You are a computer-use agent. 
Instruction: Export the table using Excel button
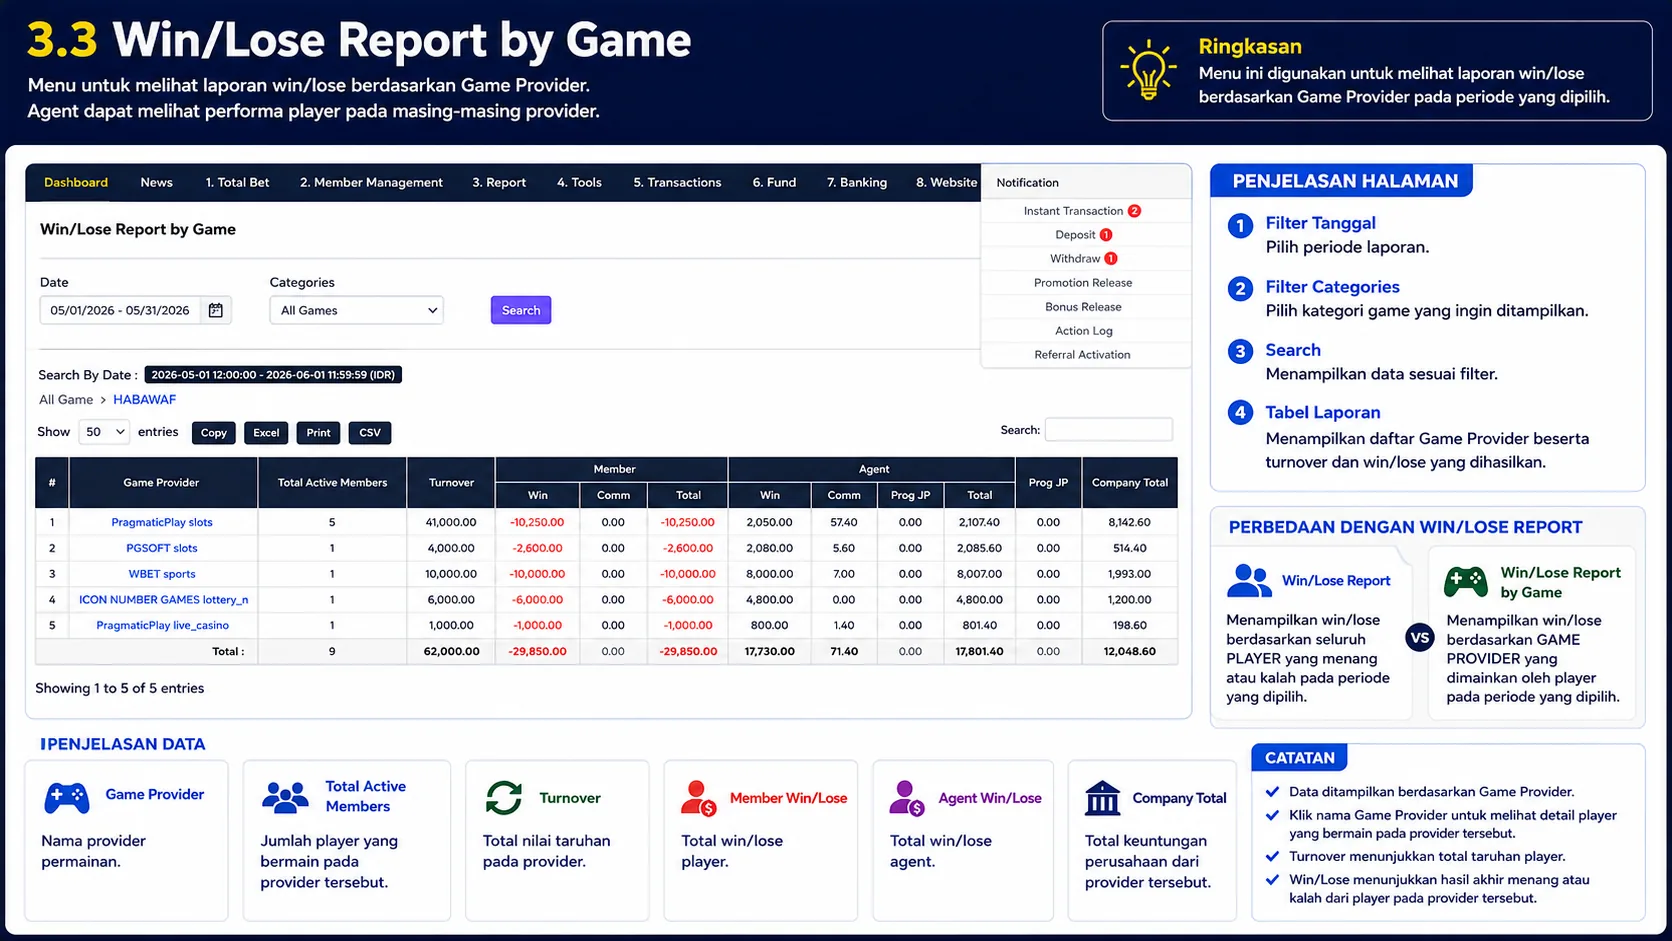click(x=266, y=433)
